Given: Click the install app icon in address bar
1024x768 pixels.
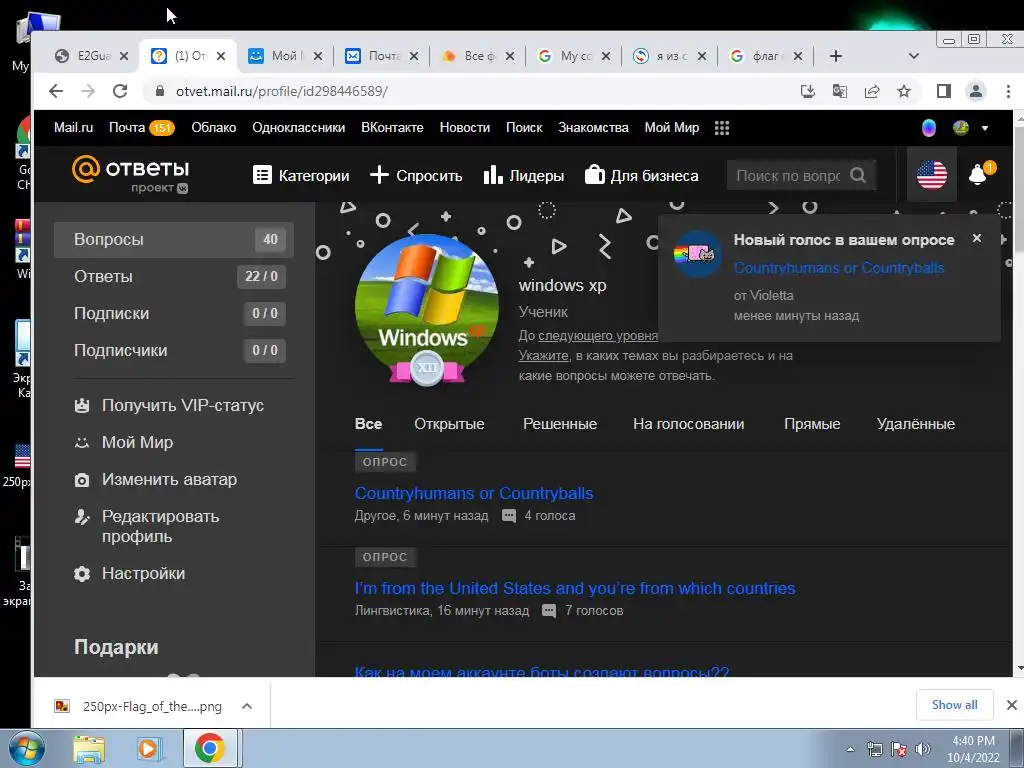Looking at the screenshot, I should [808, 91].
